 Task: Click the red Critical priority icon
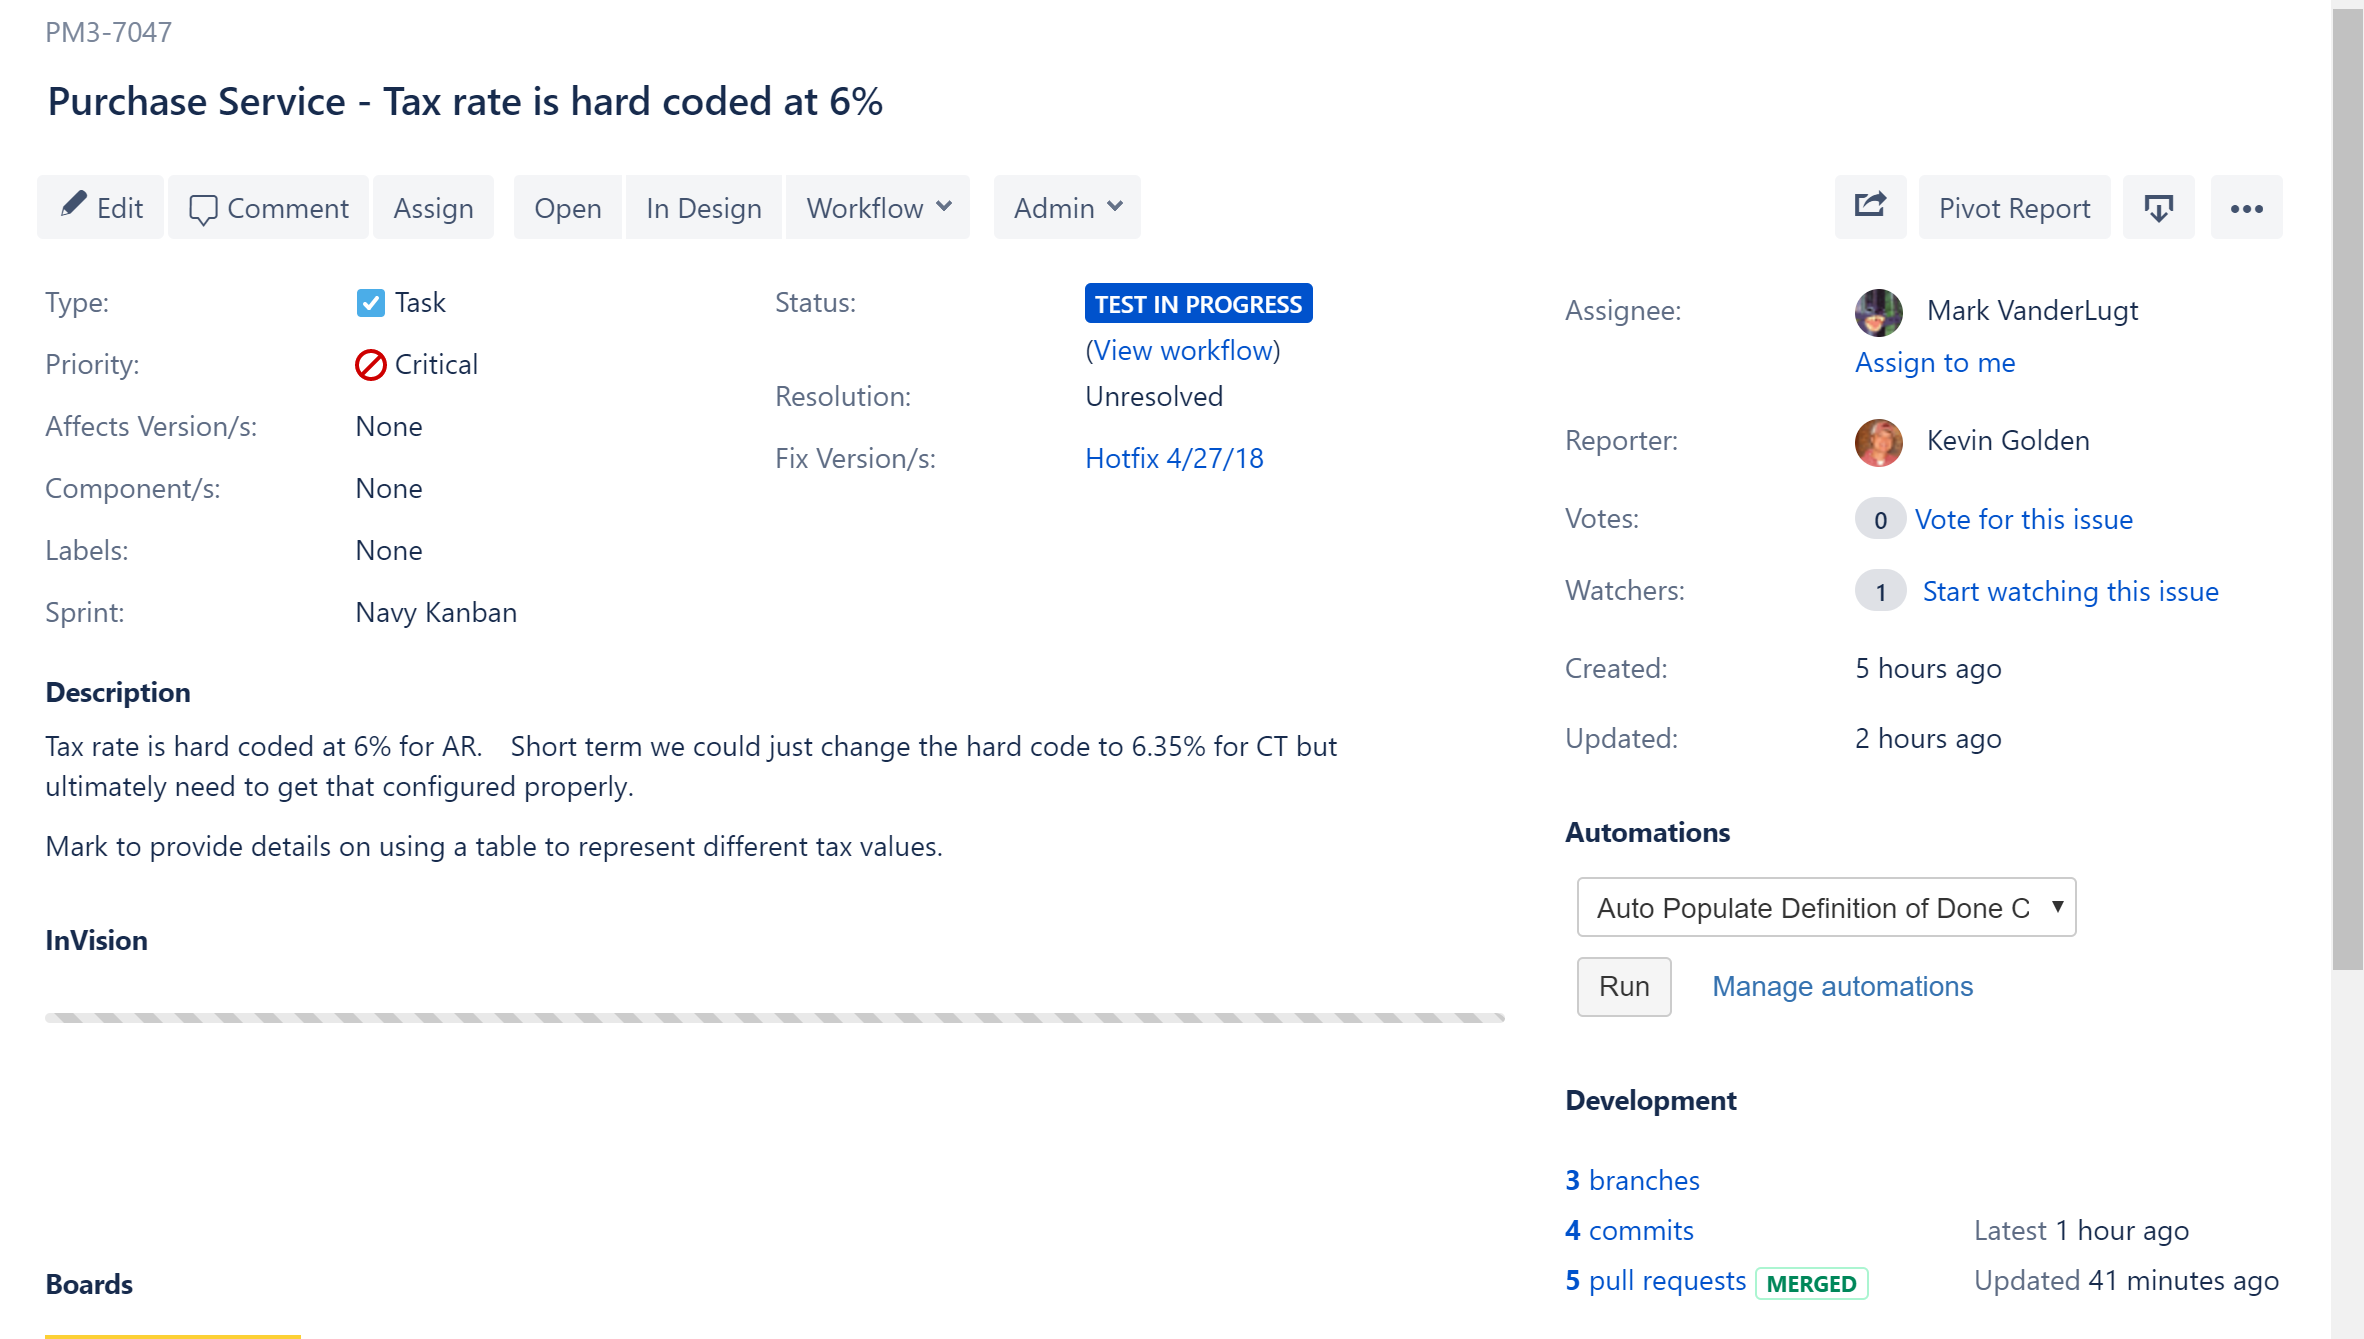370,365
